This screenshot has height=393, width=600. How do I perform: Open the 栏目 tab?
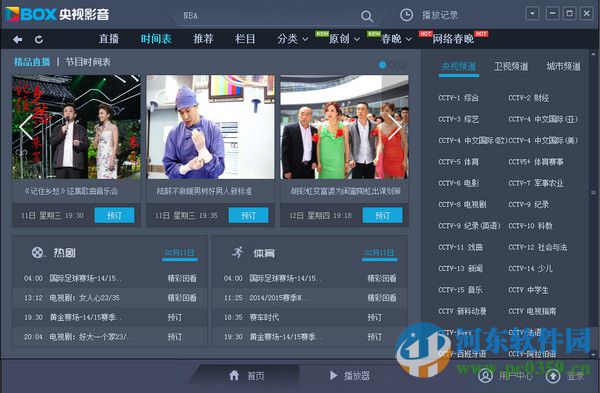tap(245, 39)
